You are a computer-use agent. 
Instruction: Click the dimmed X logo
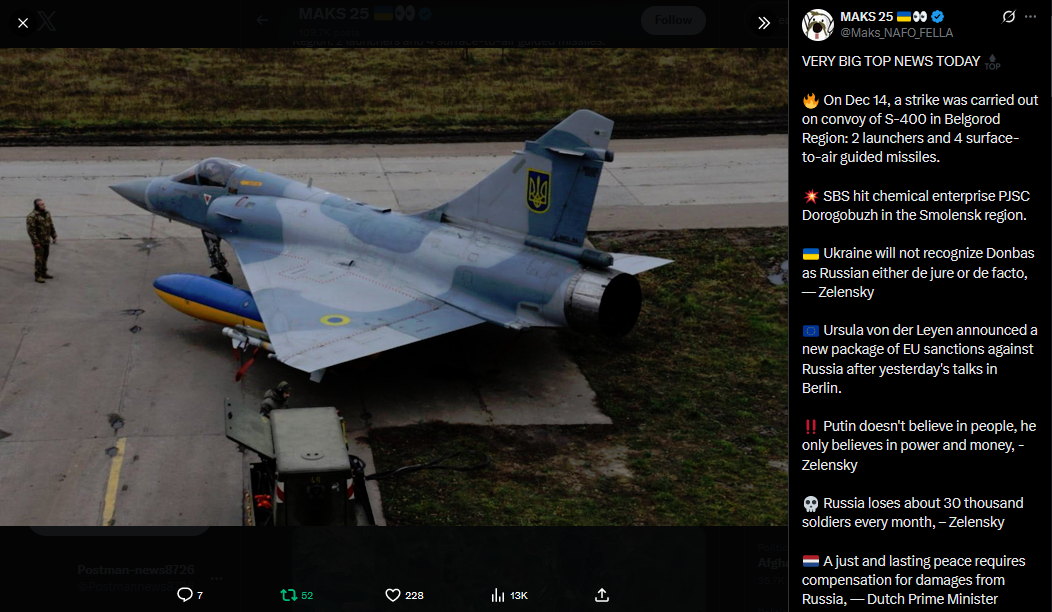click(47, 21)
